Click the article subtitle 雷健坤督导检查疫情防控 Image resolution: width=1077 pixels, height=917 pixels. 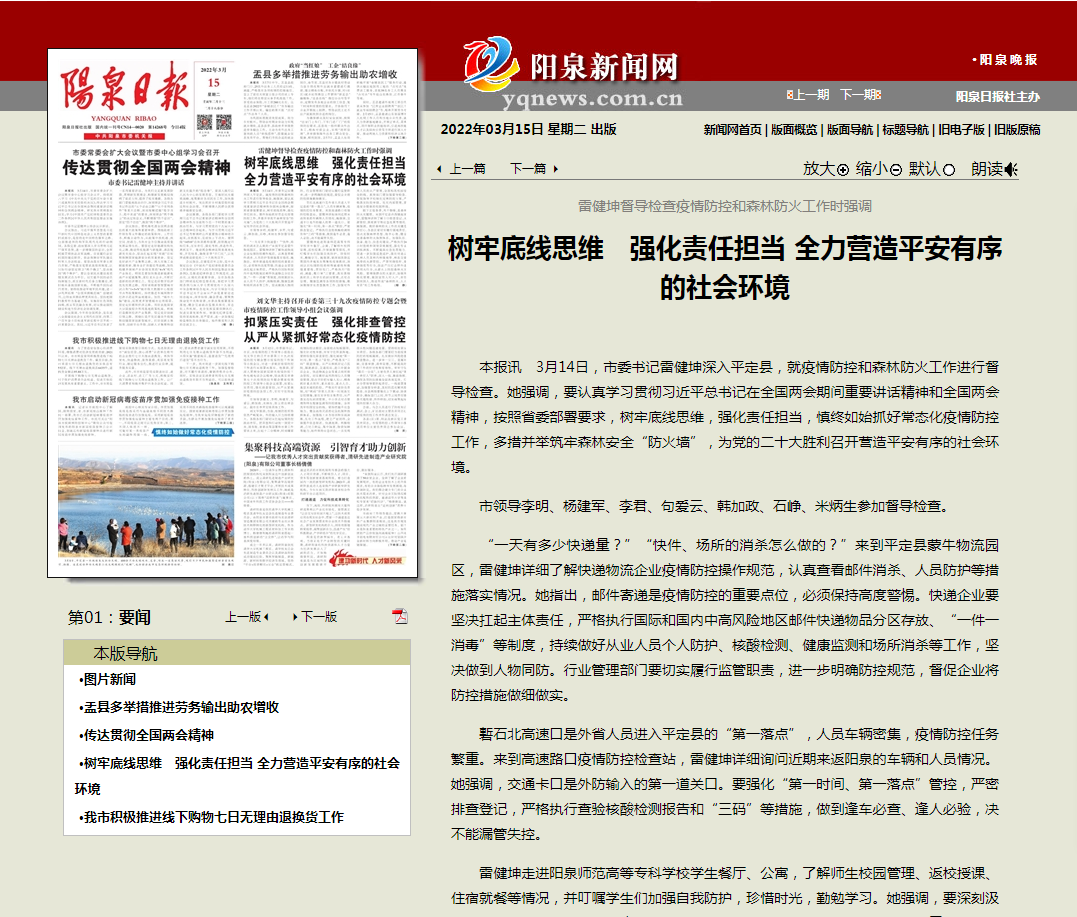[x=725, y=206]
